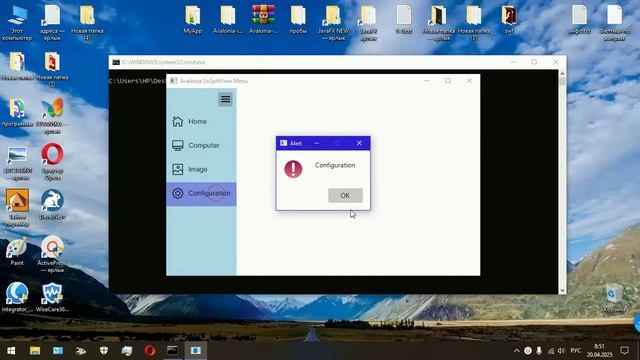Toggle the hamburger menu in Avalonia sidebar
640x360 pixels.
(225, 99)
